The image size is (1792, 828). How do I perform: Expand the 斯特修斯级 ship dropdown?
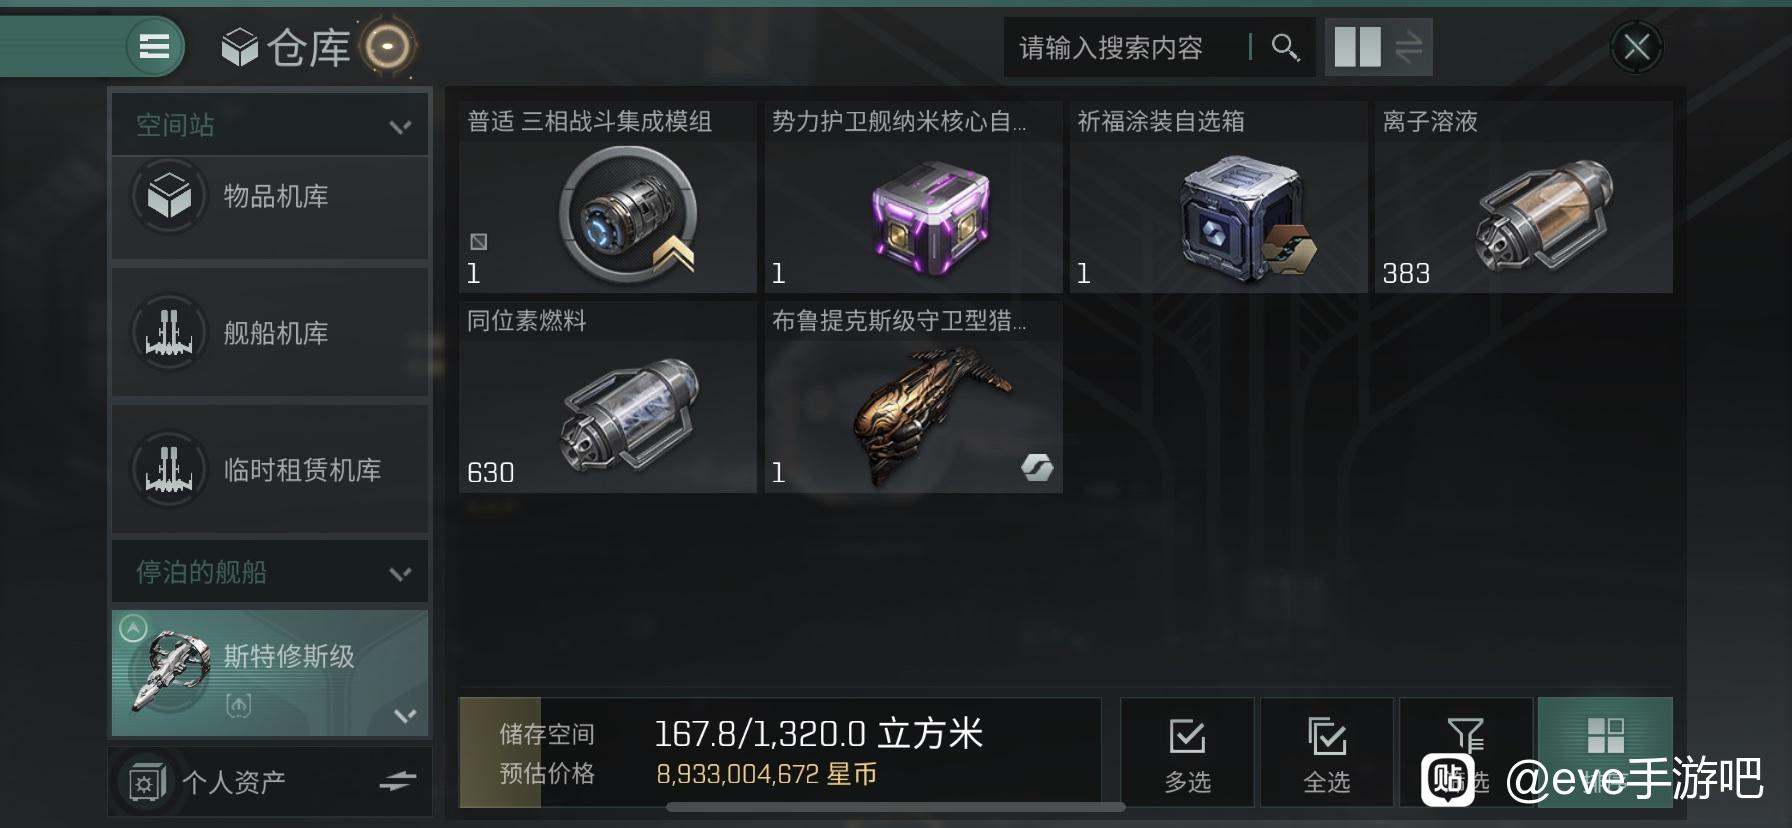(x=405, y=715)
